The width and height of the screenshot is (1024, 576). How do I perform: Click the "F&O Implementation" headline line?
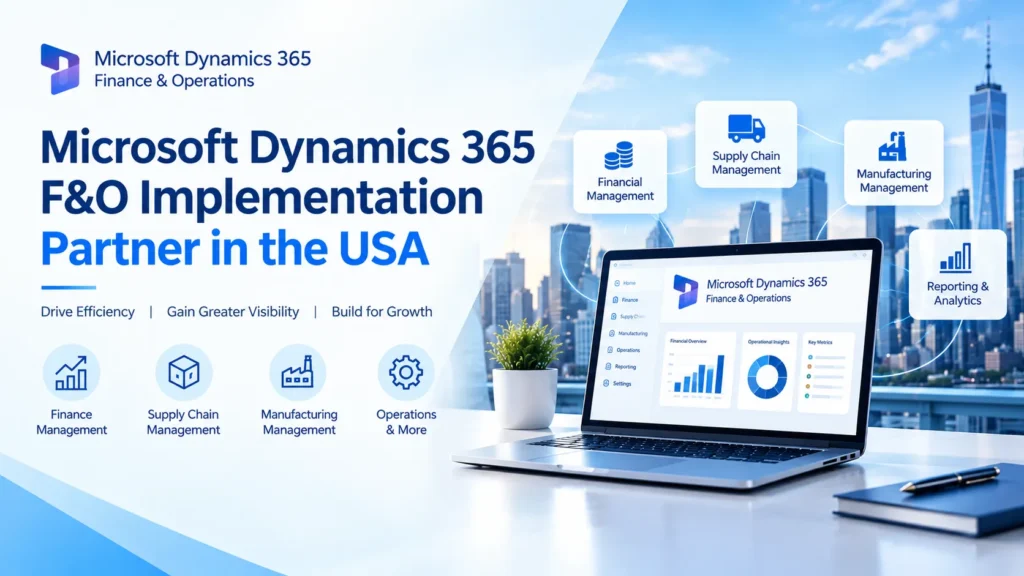tap(262, 197)
